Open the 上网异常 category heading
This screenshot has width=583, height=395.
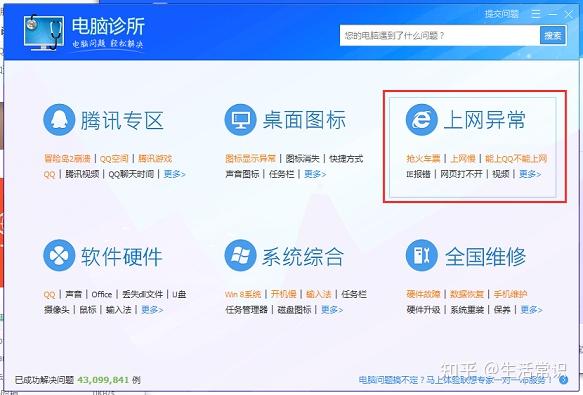pos(484,121)
